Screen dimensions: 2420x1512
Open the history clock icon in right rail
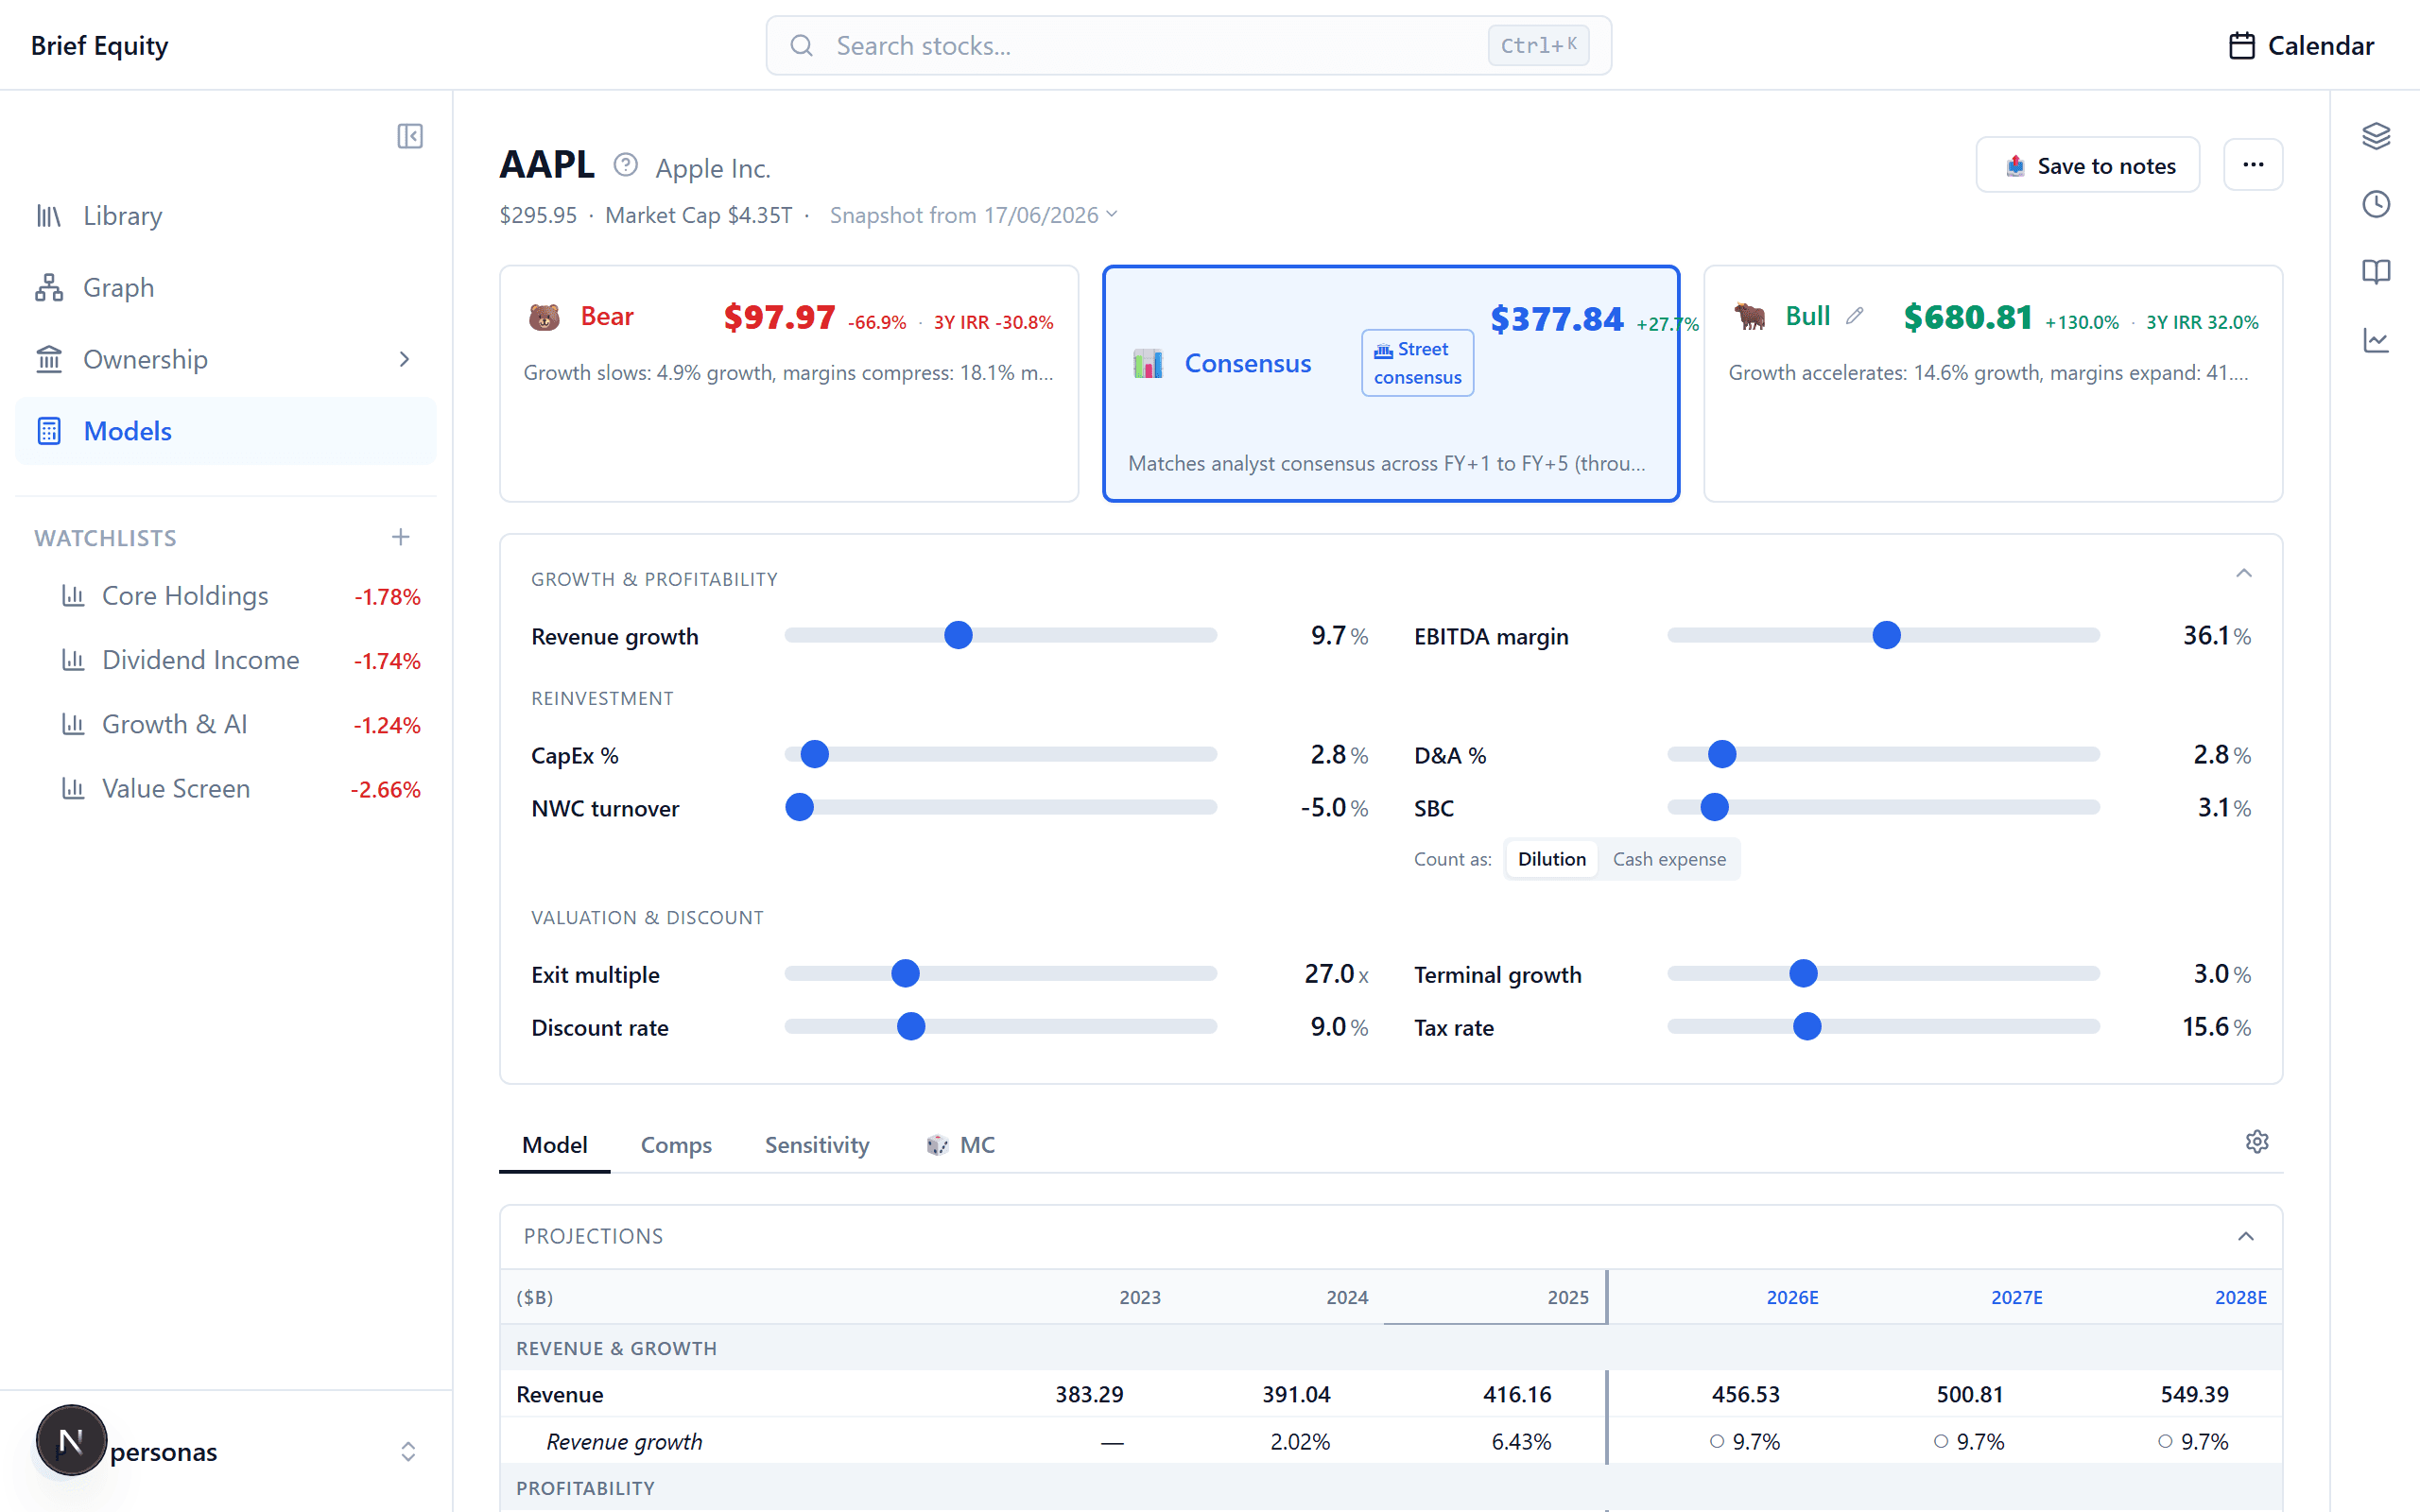[2376, 204]
